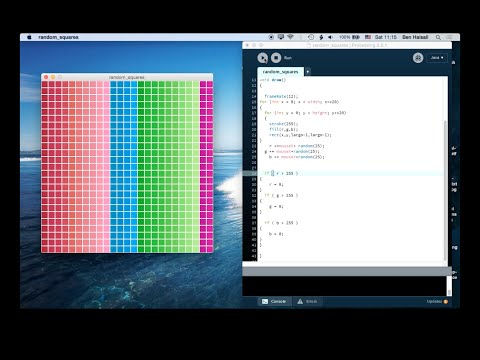The height and width of the screenshot is (360, 480).
Task: Click the US flag input source icon
Action: pyautogui.click(x=368, y=37)
